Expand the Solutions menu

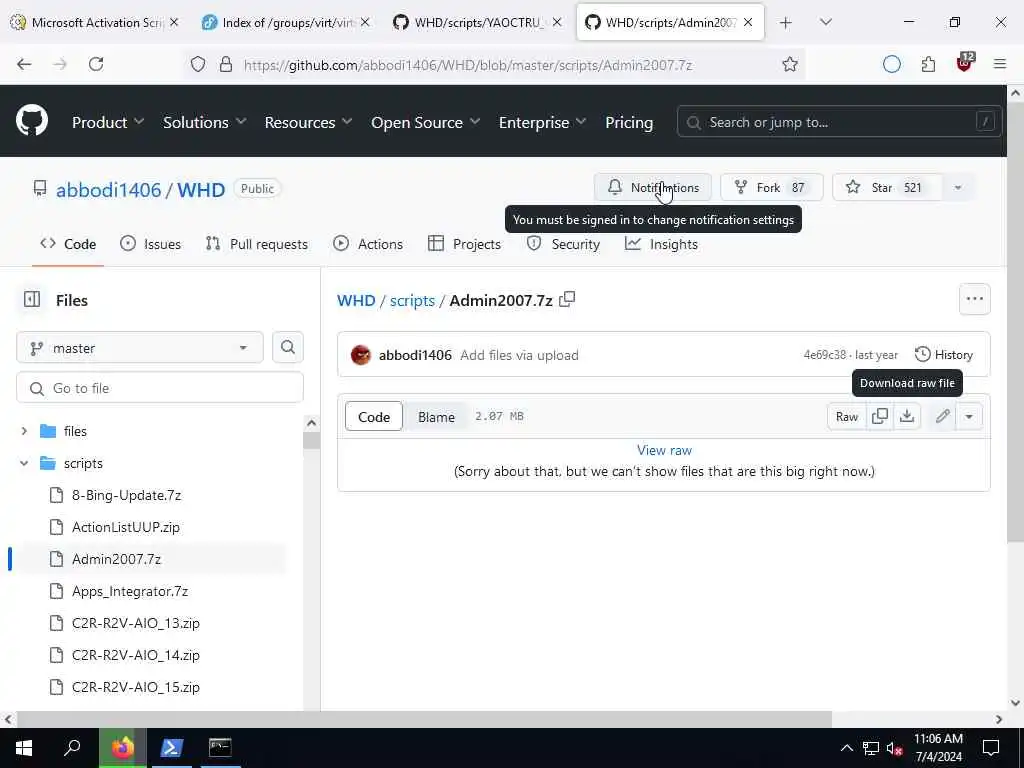click(204, 122)
